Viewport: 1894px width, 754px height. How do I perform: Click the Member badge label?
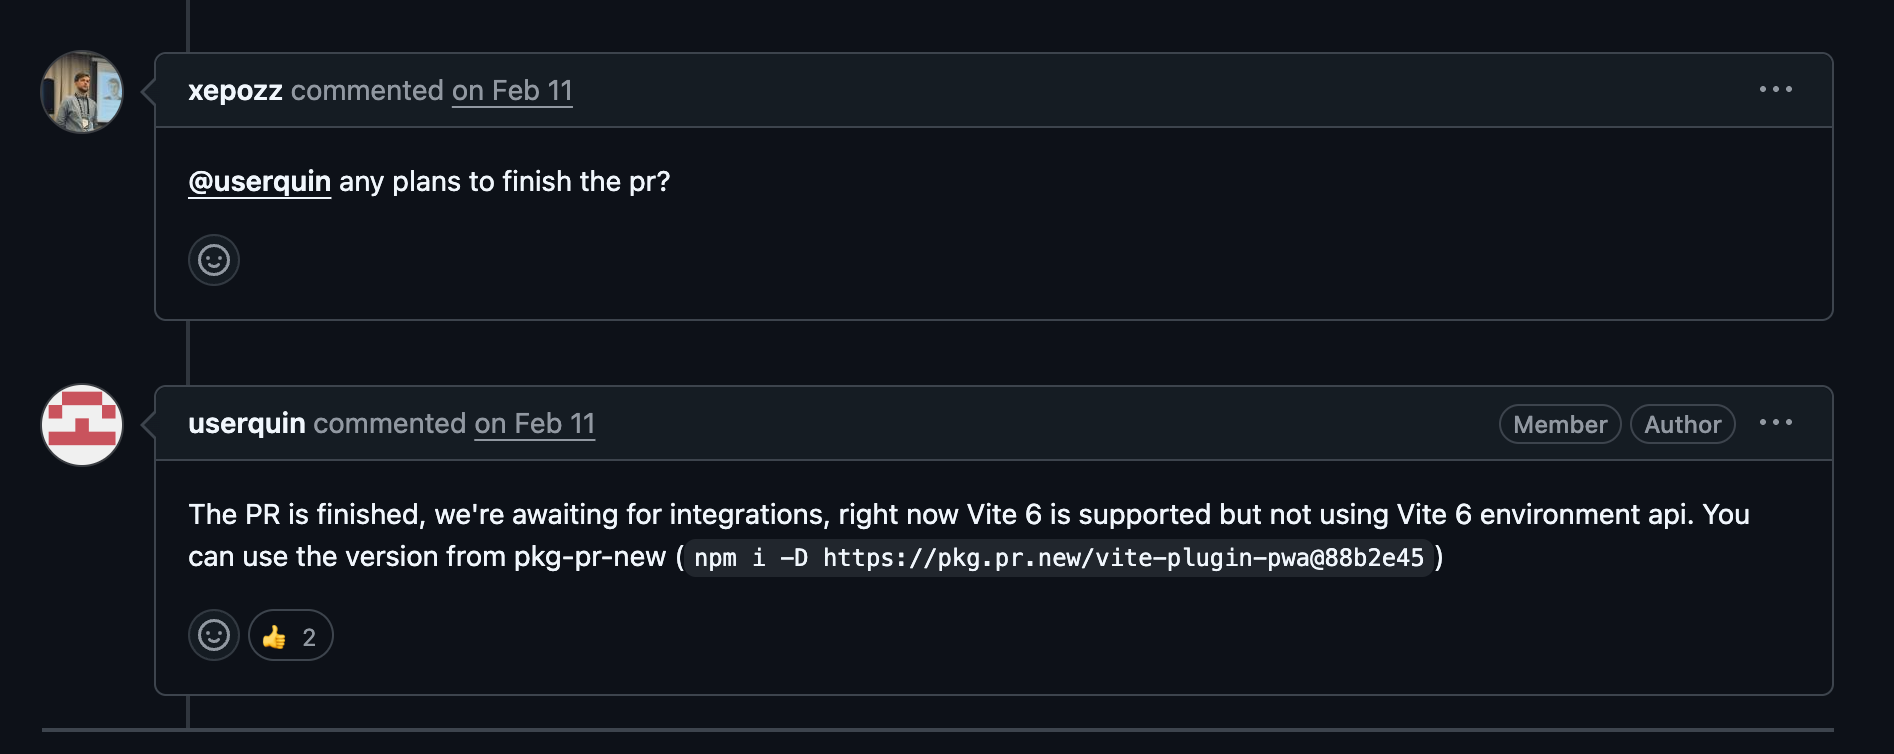(1560, 424)
